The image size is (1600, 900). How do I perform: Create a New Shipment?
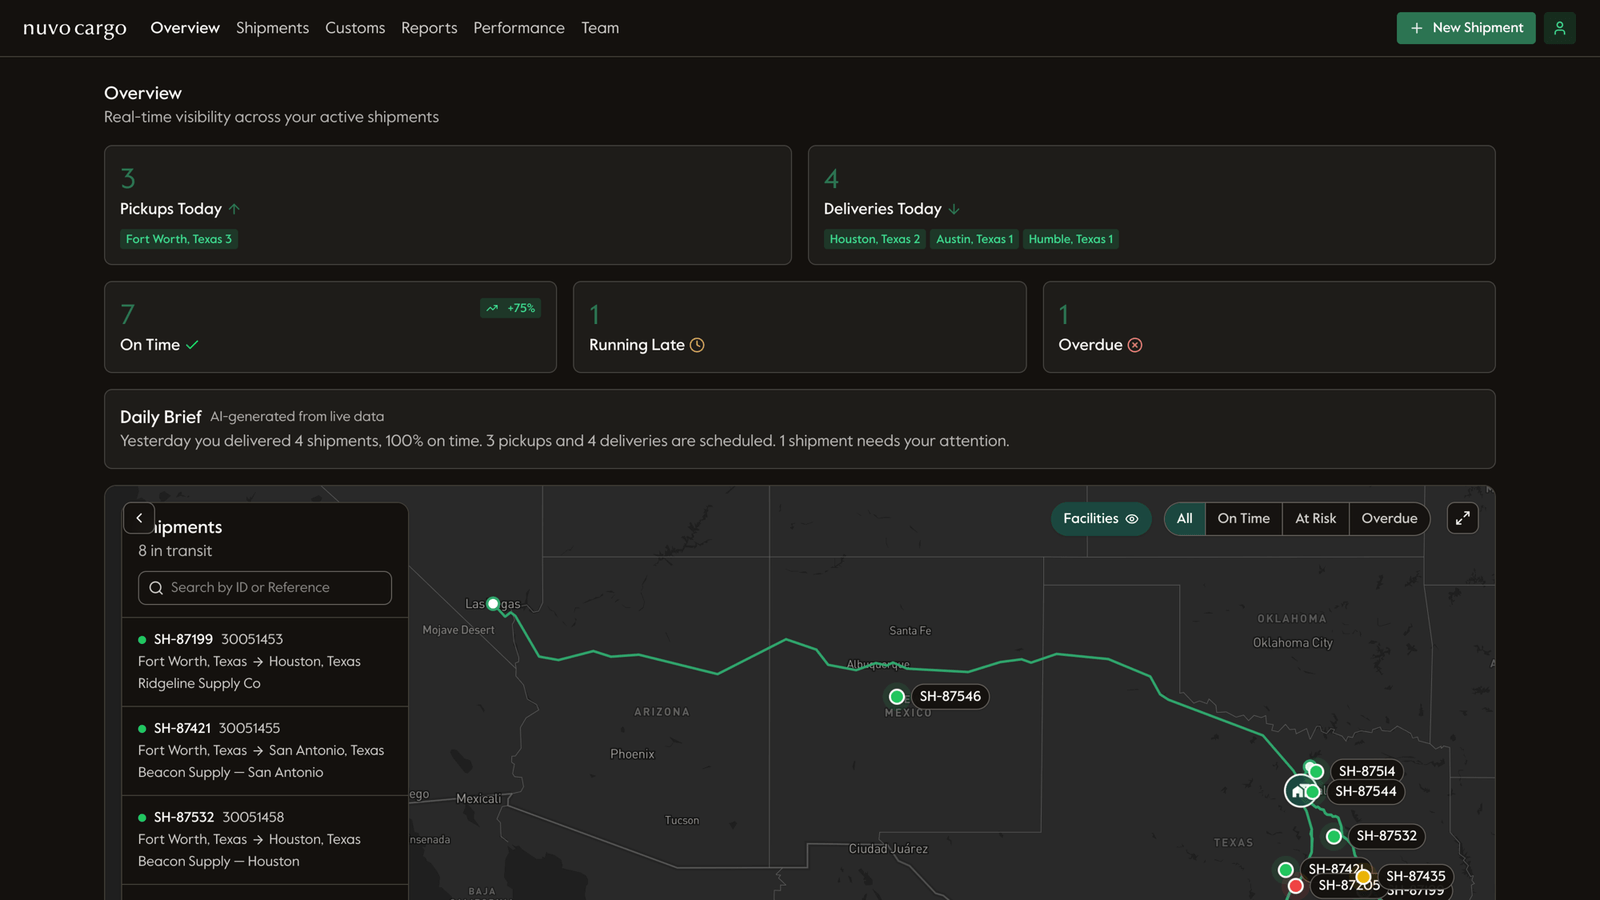(1466, 28)
